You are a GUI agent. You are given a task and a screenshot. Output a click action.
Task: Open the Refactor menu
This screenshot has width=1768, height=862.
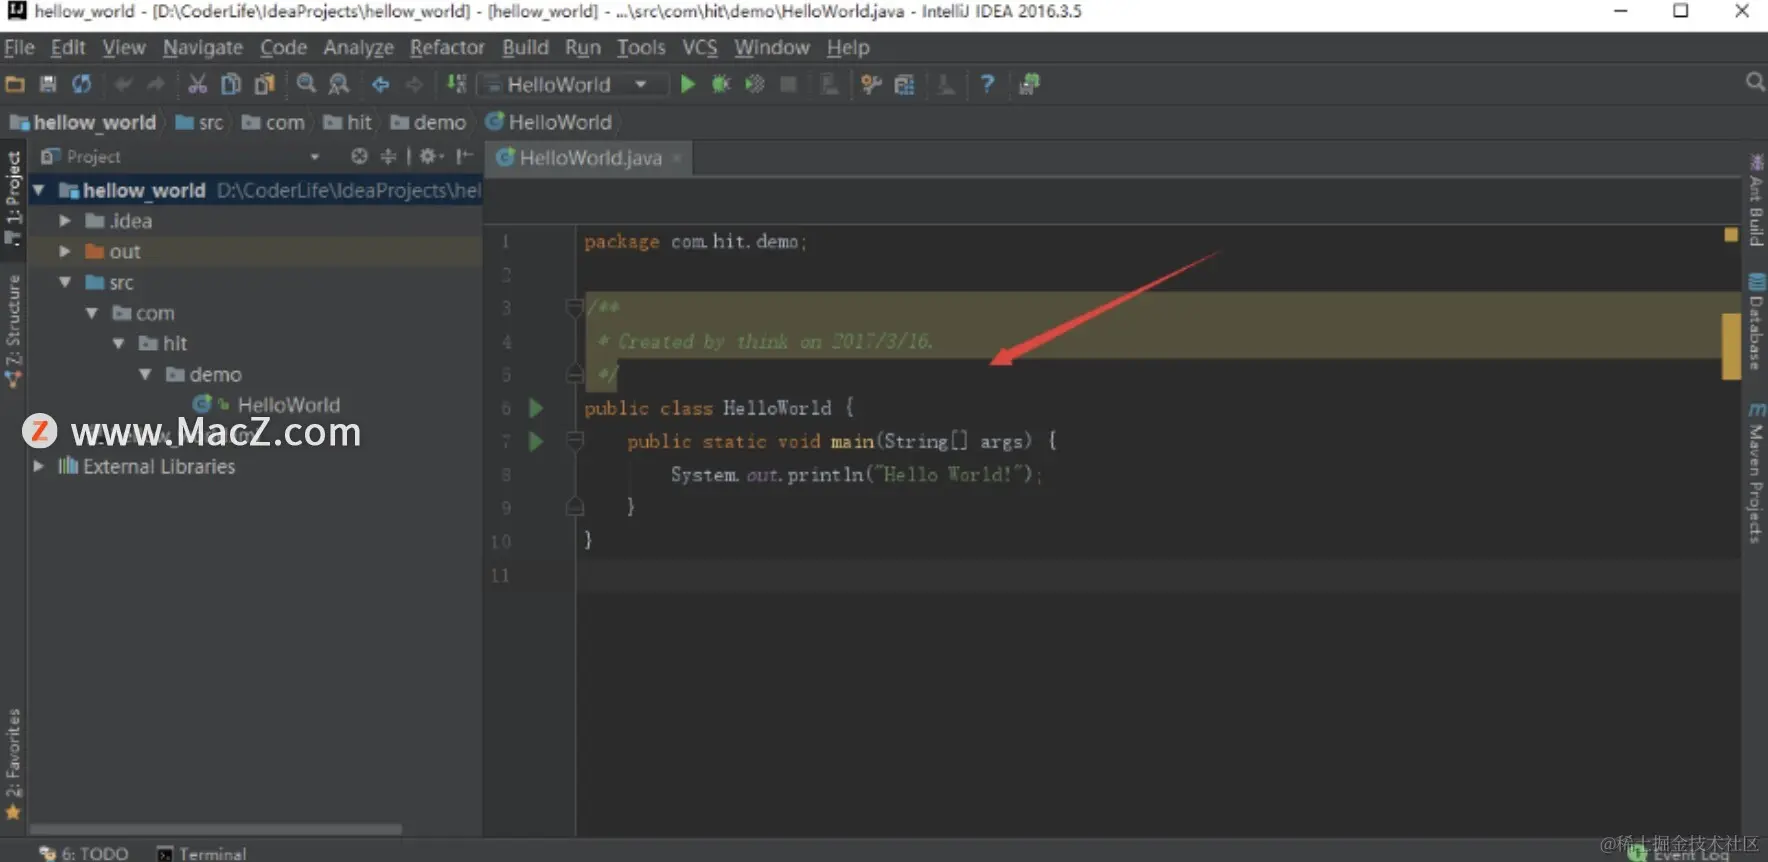pyautogui.click(x=447, y=47)
